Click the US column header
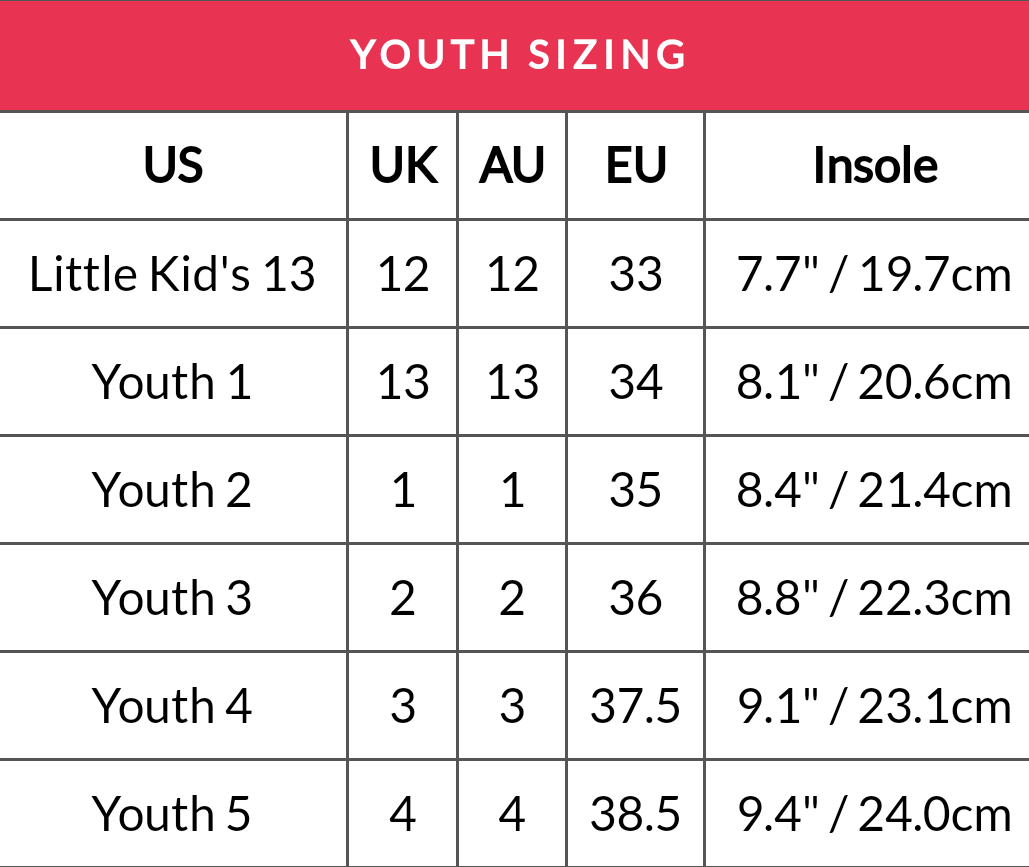Viewport: 1029px width, 867px height. [x=173, y=165]
